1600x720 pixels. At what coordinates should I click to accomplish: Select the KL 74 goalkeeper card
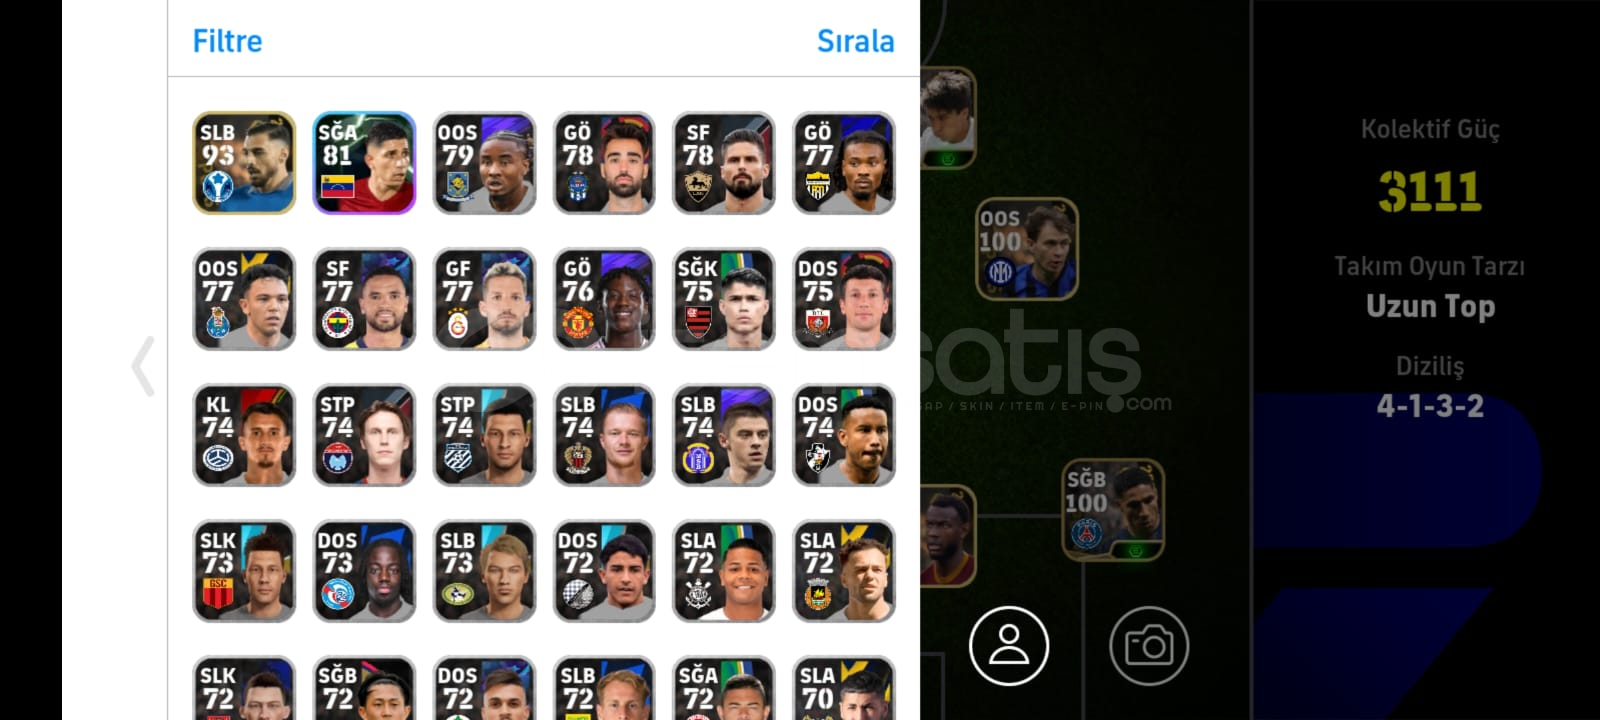(x=244, y=435)
